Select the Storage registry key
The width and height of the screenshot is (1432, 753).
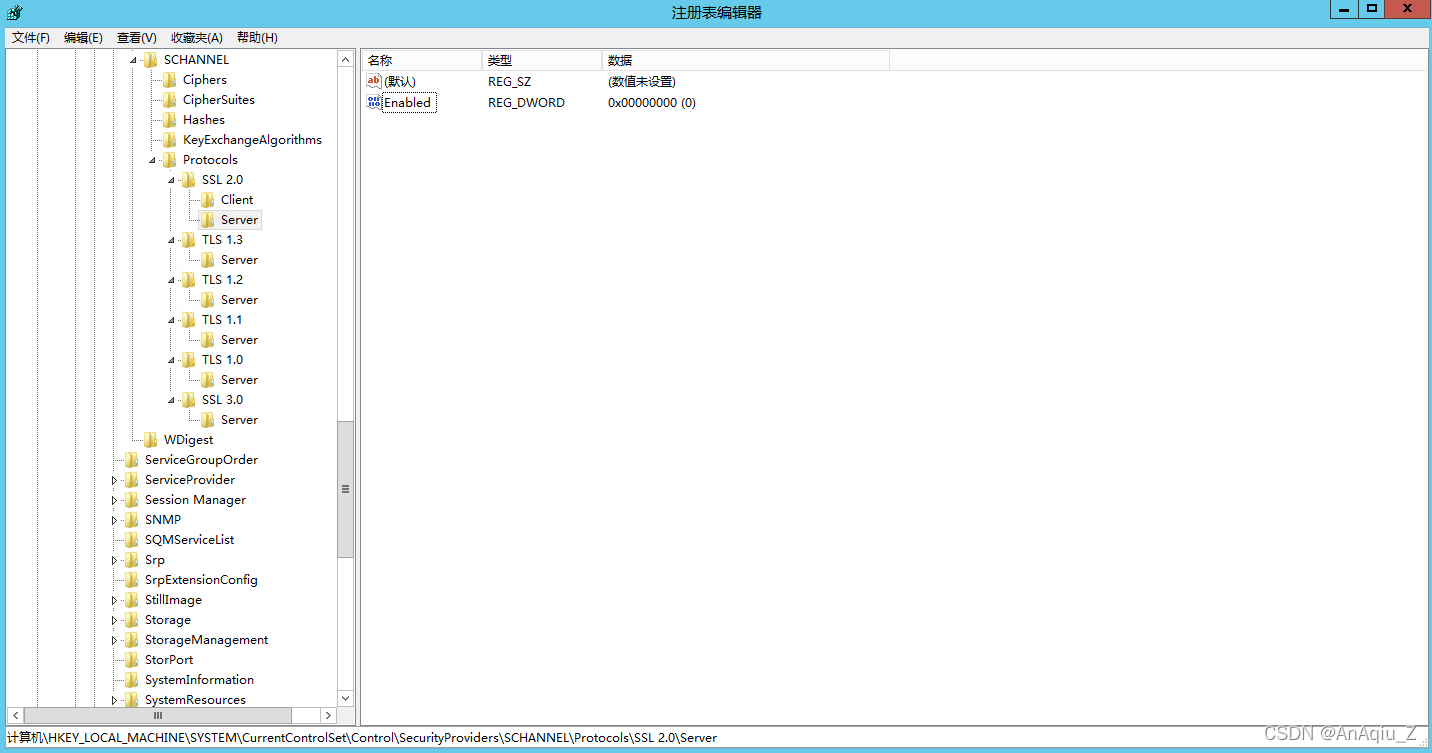pos(168,620)
